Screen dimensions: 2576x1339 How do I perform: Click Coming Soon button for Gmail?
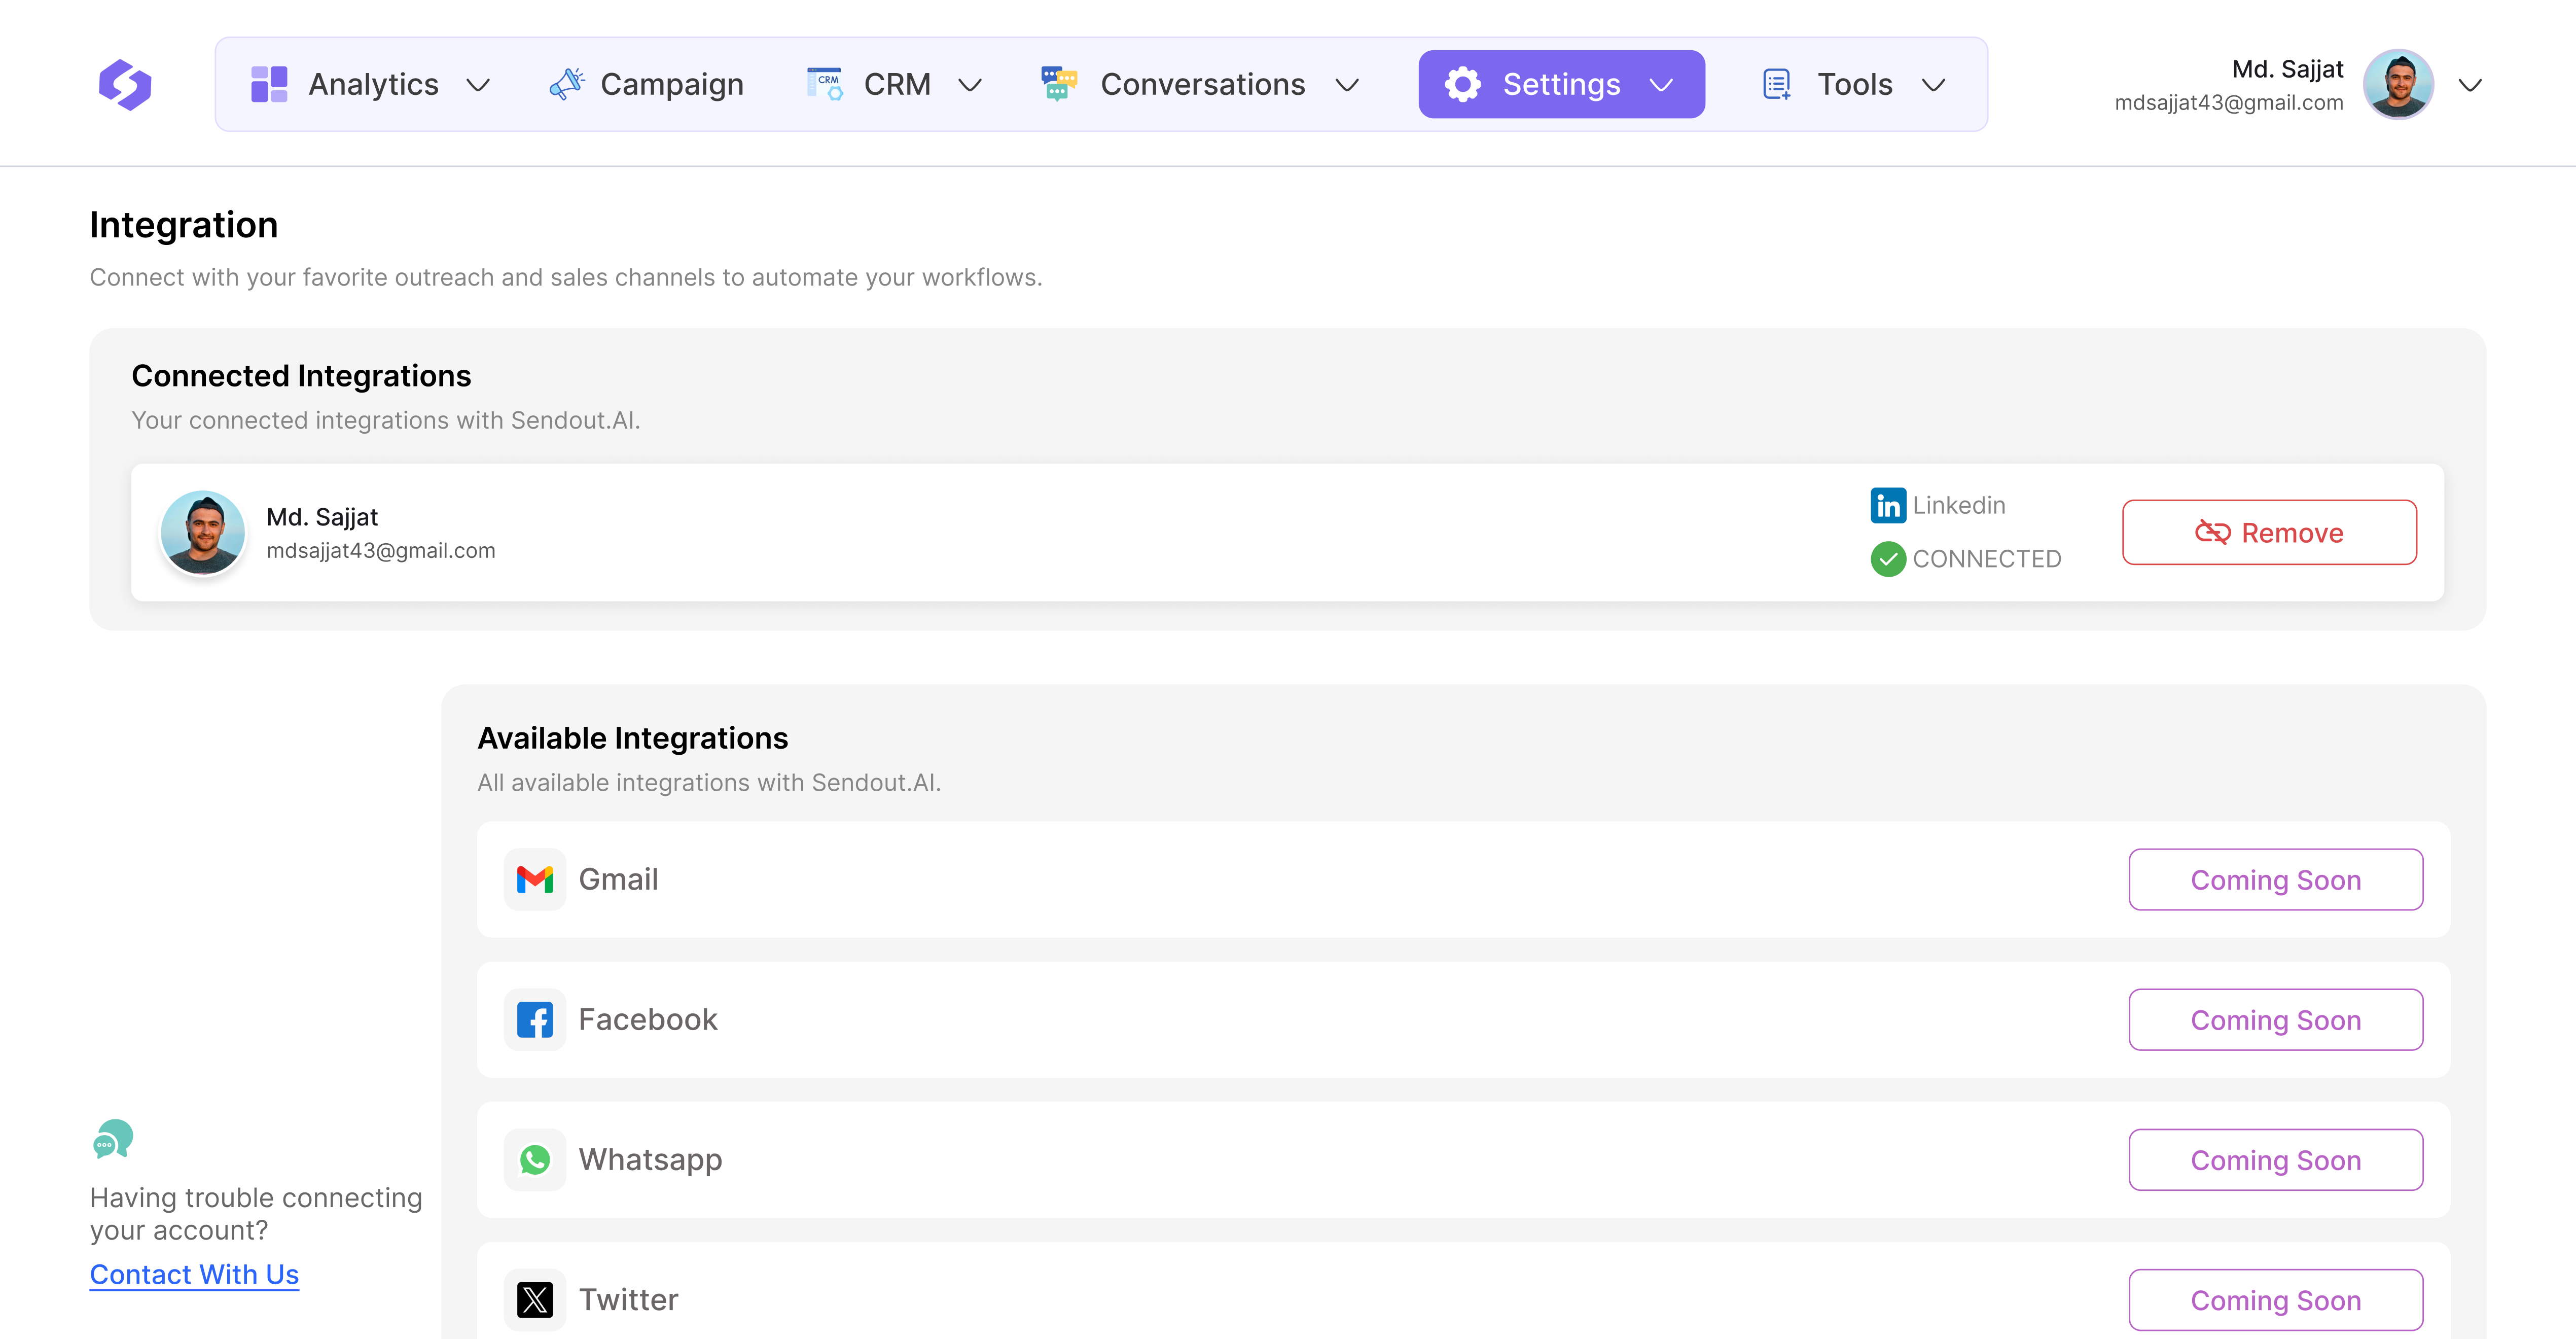(x=2275, y=879)
